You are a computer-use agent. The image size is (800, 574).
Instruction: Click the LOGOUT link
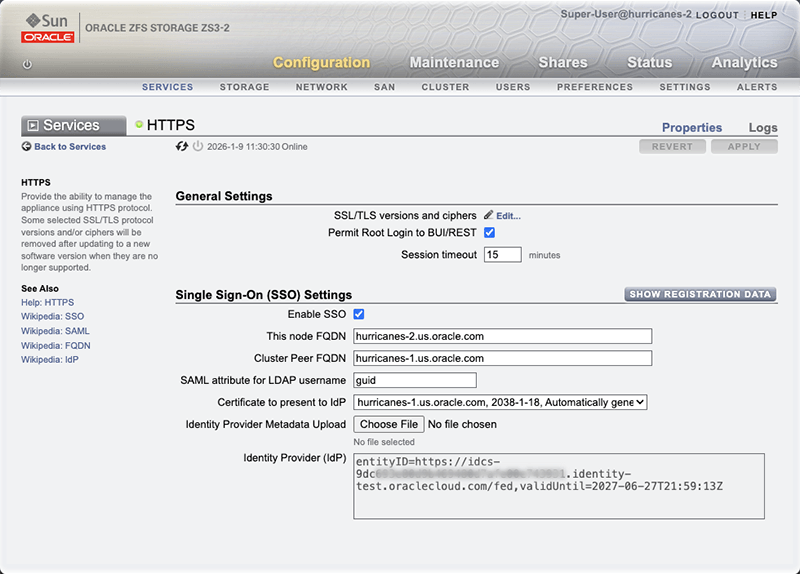click(x=717, y=15)
